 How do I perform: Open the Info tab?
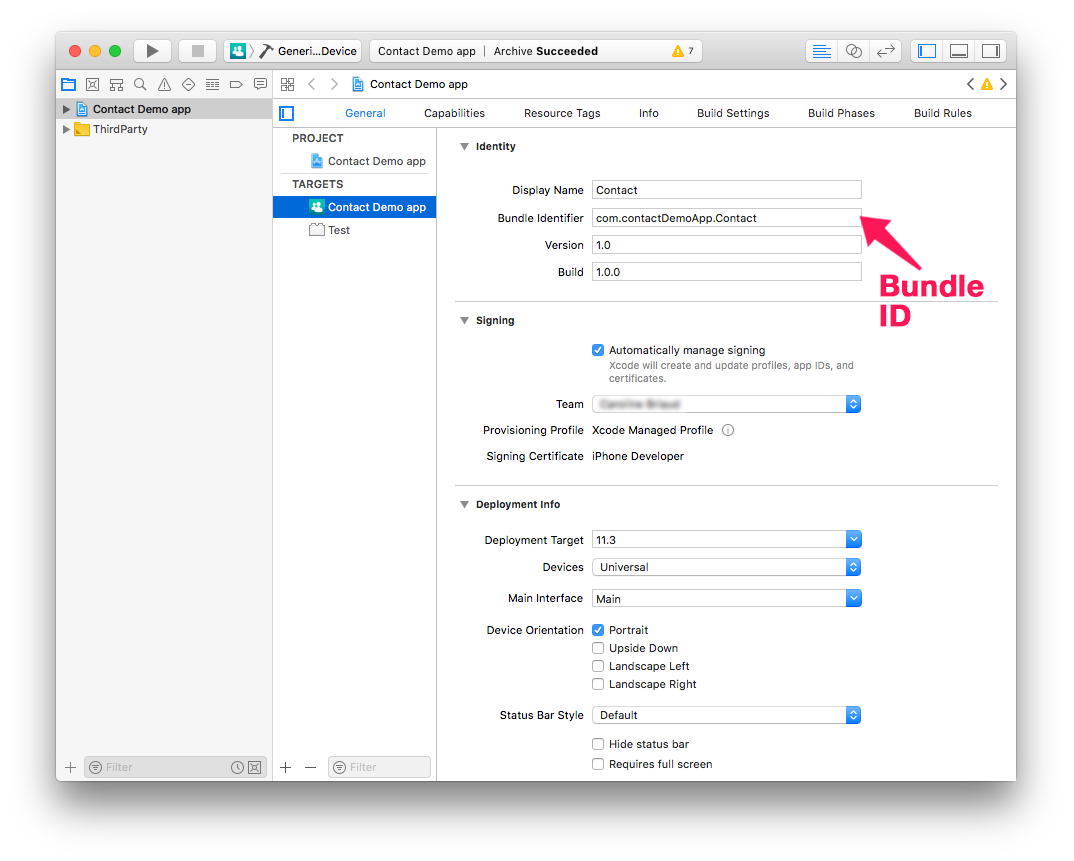tap(649, 113)
